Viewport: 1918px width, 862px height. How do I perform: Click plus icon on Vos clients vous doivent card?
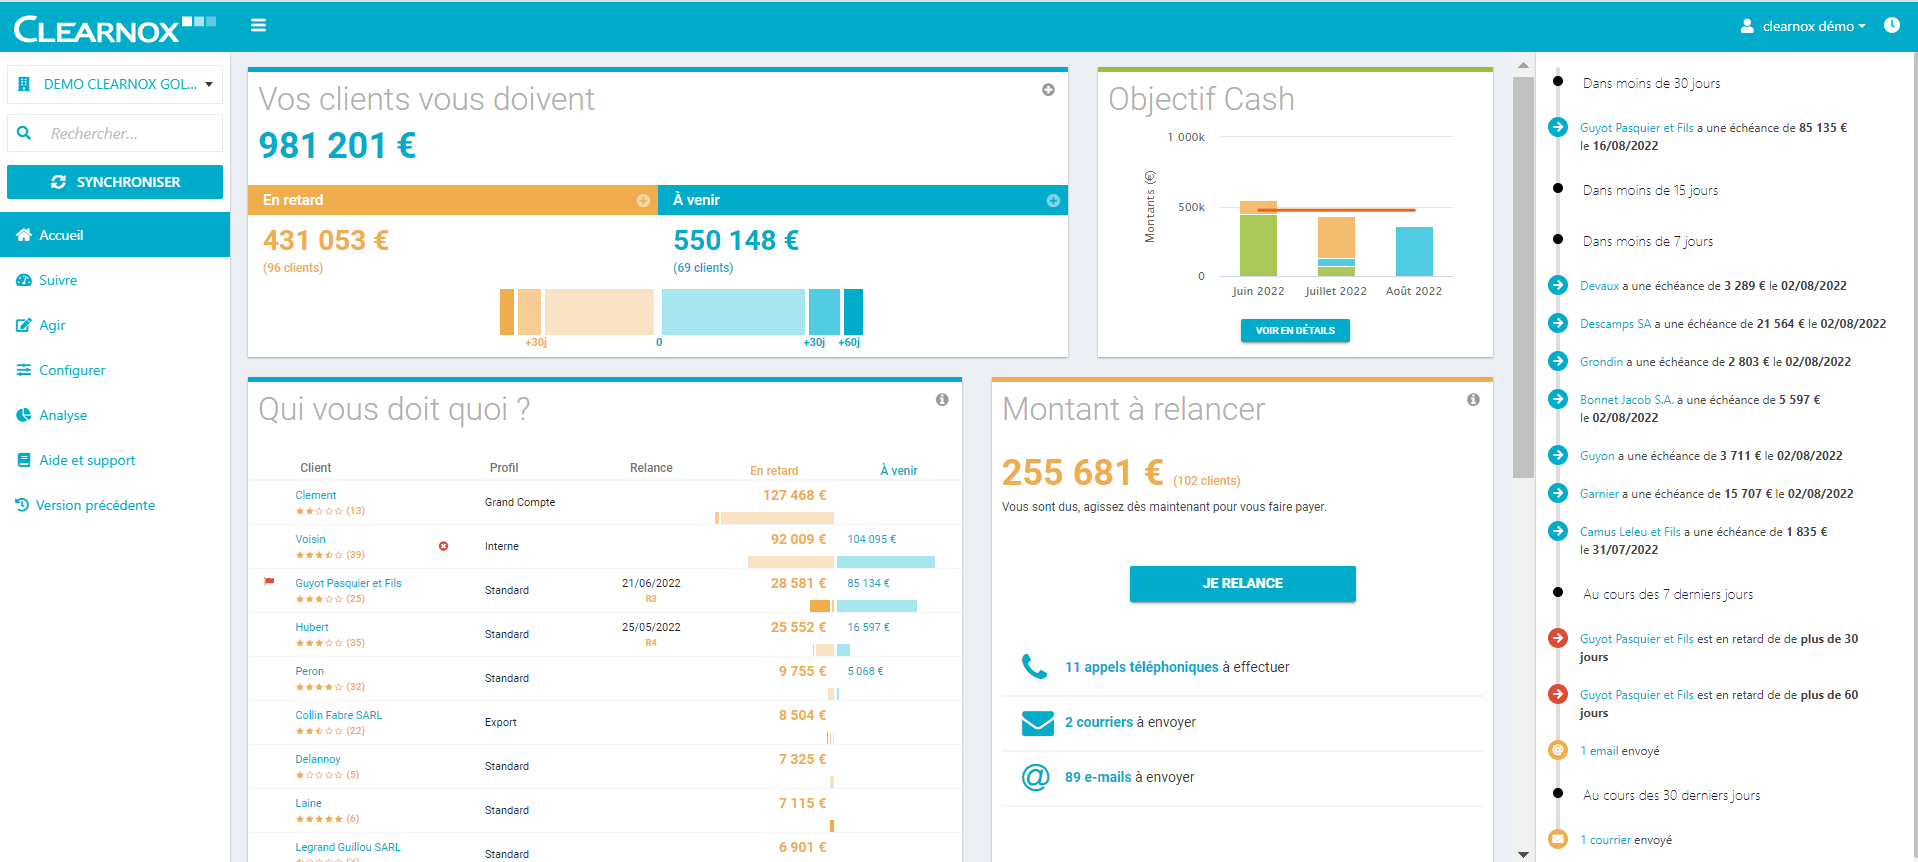coord(1048,90)
